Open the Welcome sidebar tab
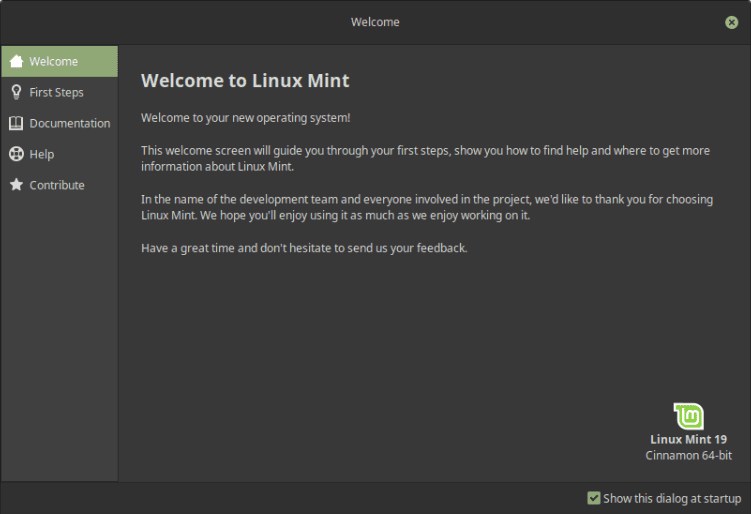 [59, 61]
